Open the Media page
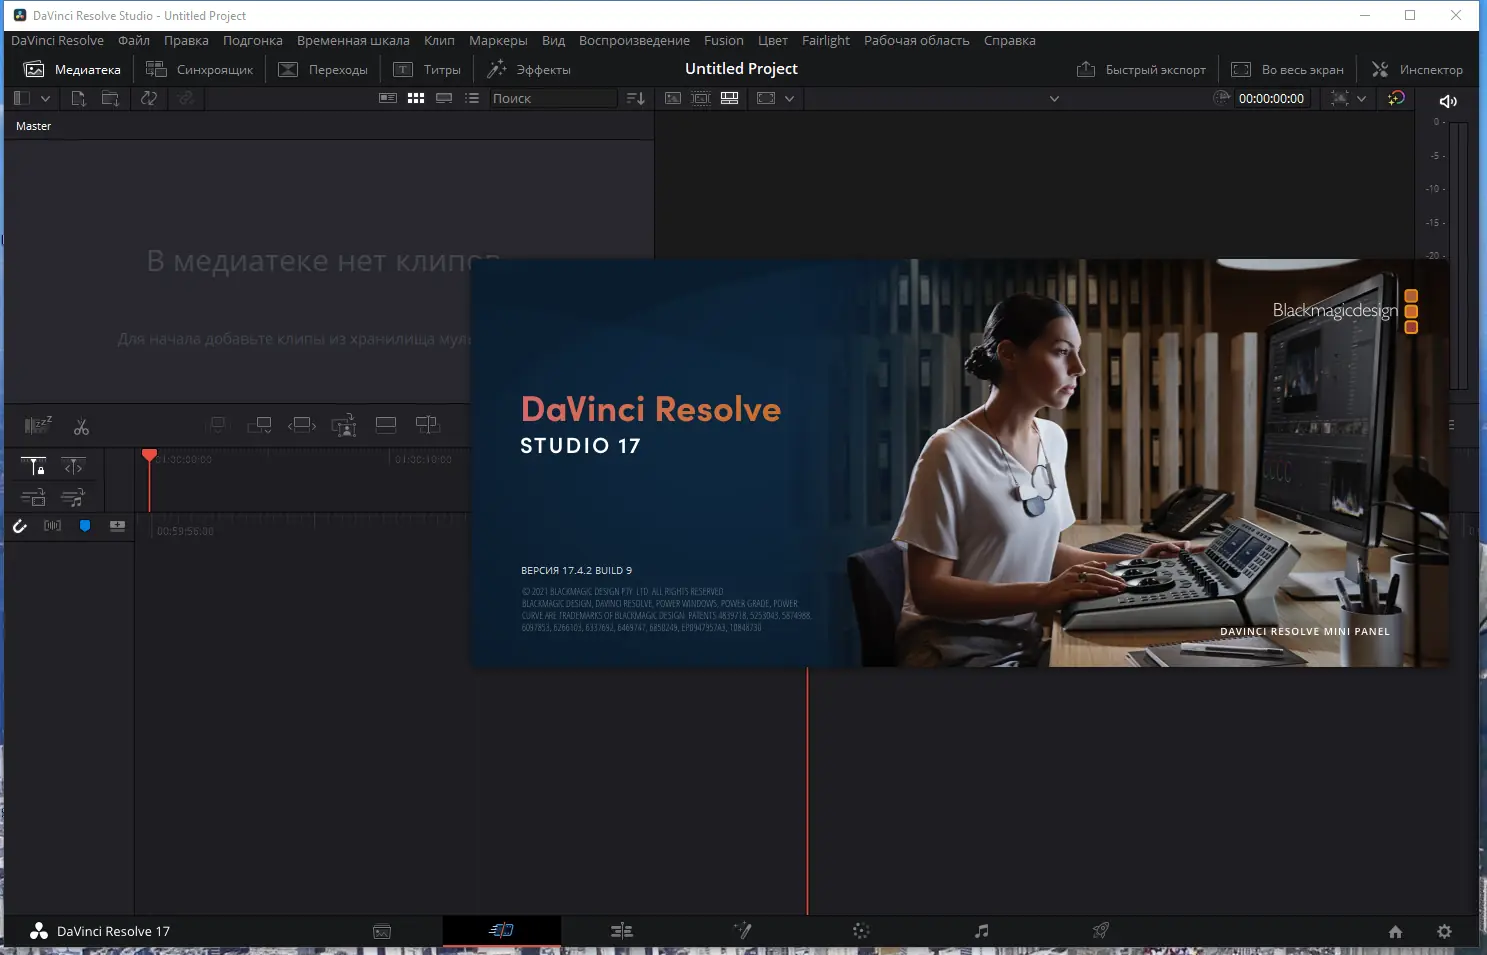The height and width of the screenshot is (955, 1487). [383, 931]
